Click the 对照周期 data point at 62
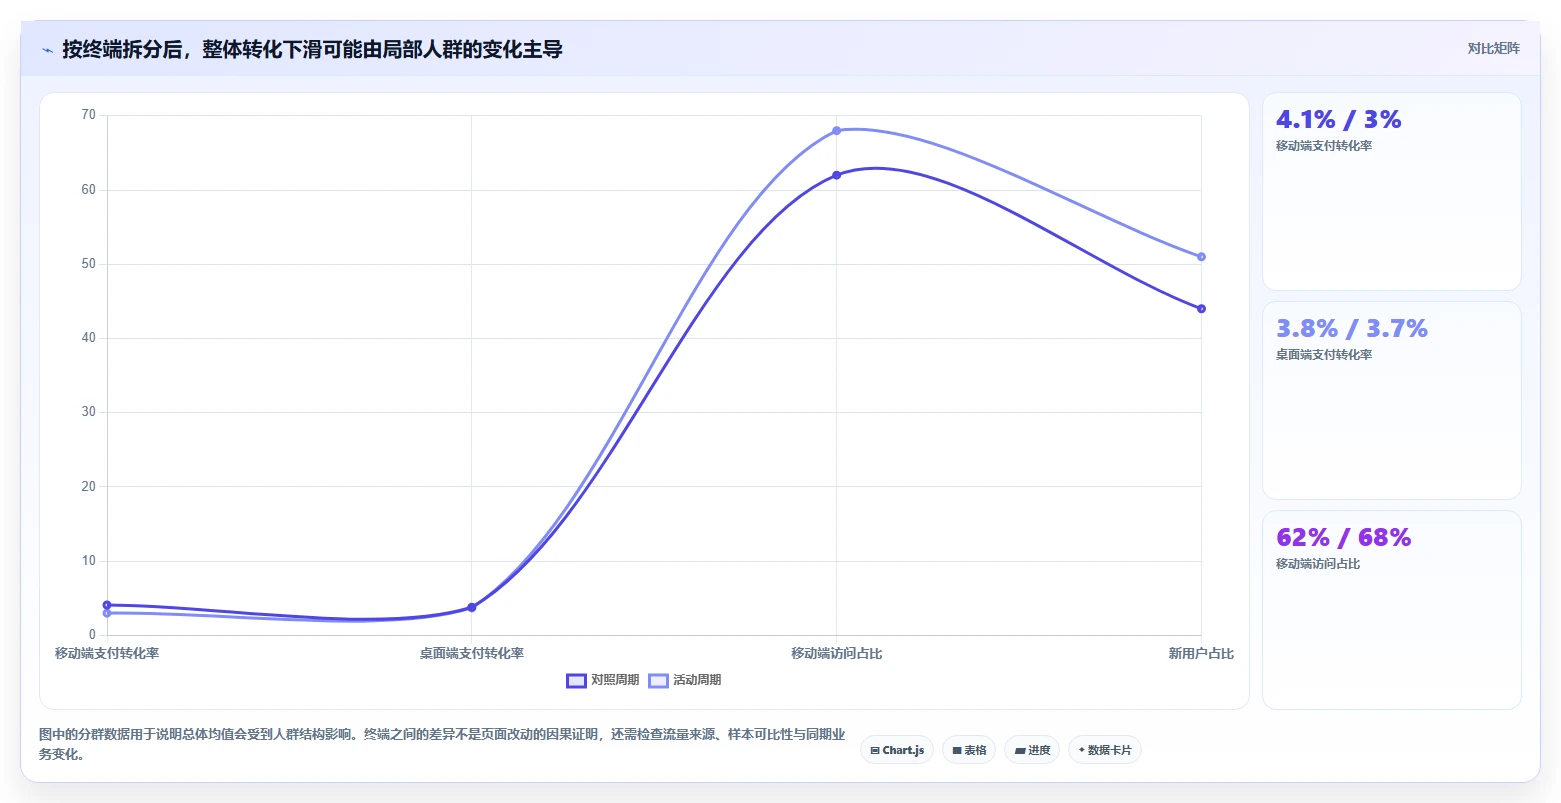 (x=837, y=175)
